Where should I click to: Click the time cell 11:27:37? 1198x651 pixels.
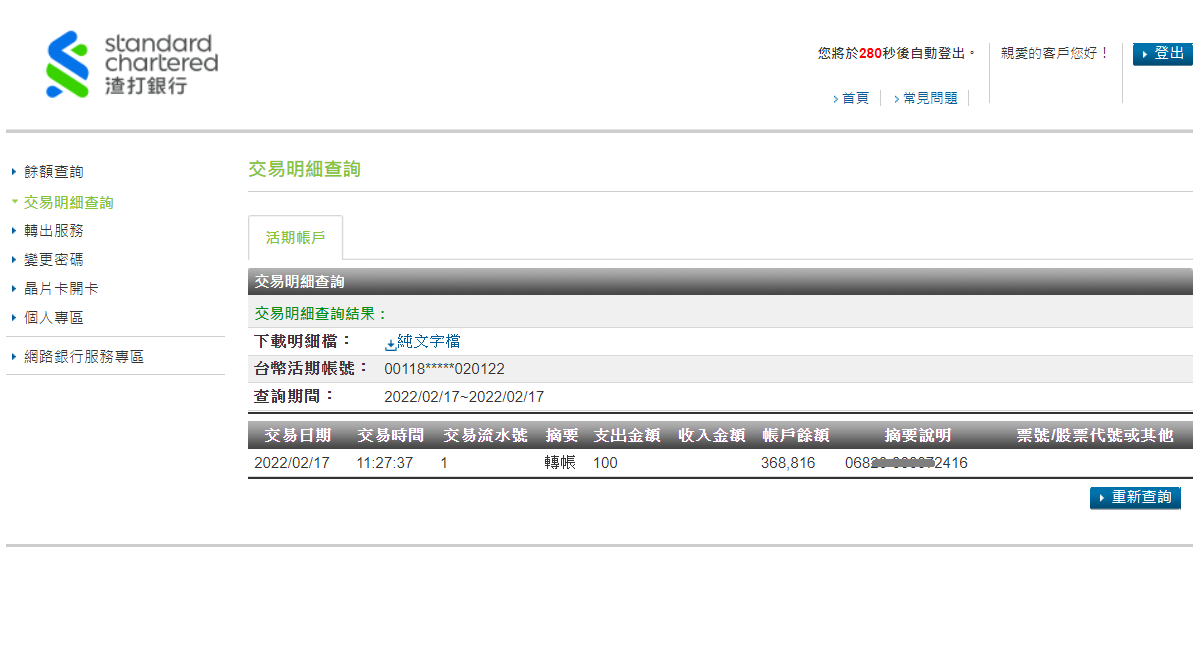[384, 463]
